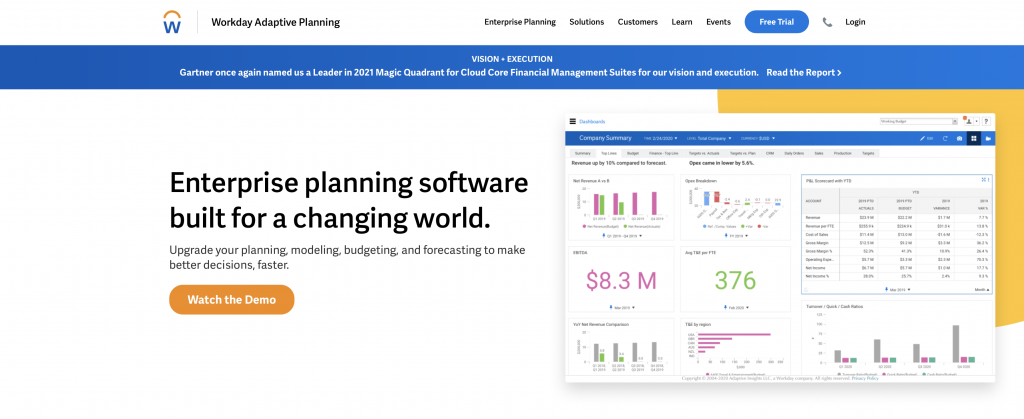Open the Feb 2020 period dropdown
This screenshot has width=1024, height=419.
[x=739, y=308]
